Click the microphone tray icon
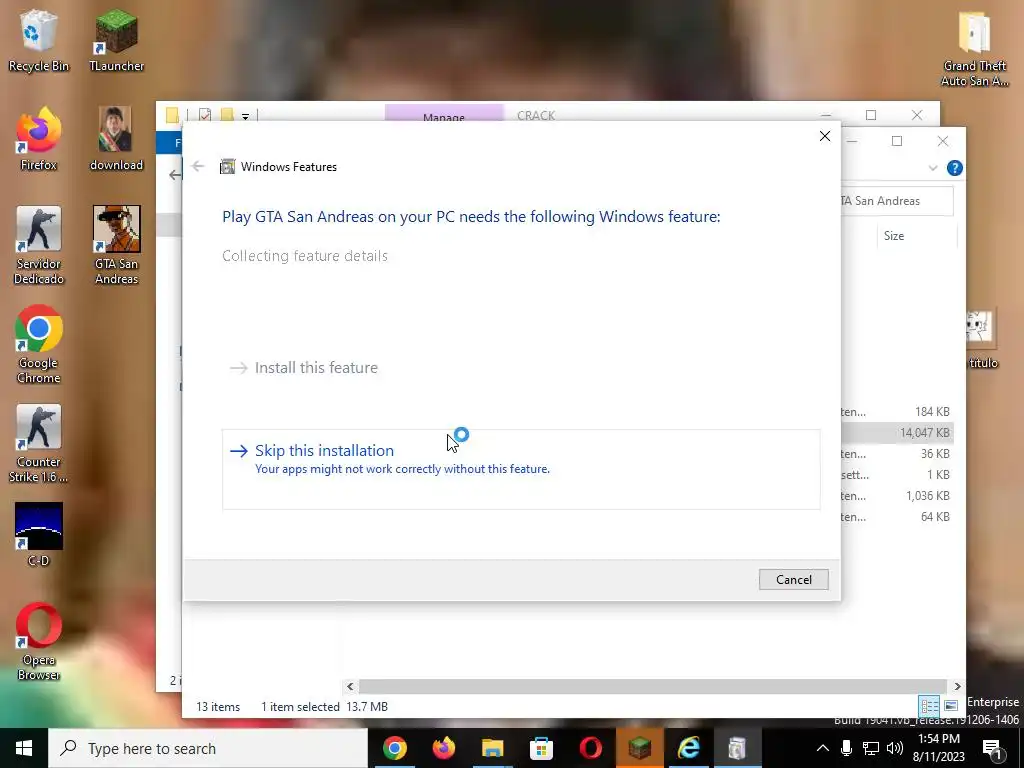The height and width of the screenshot is (768, 1024). (846, 748)
